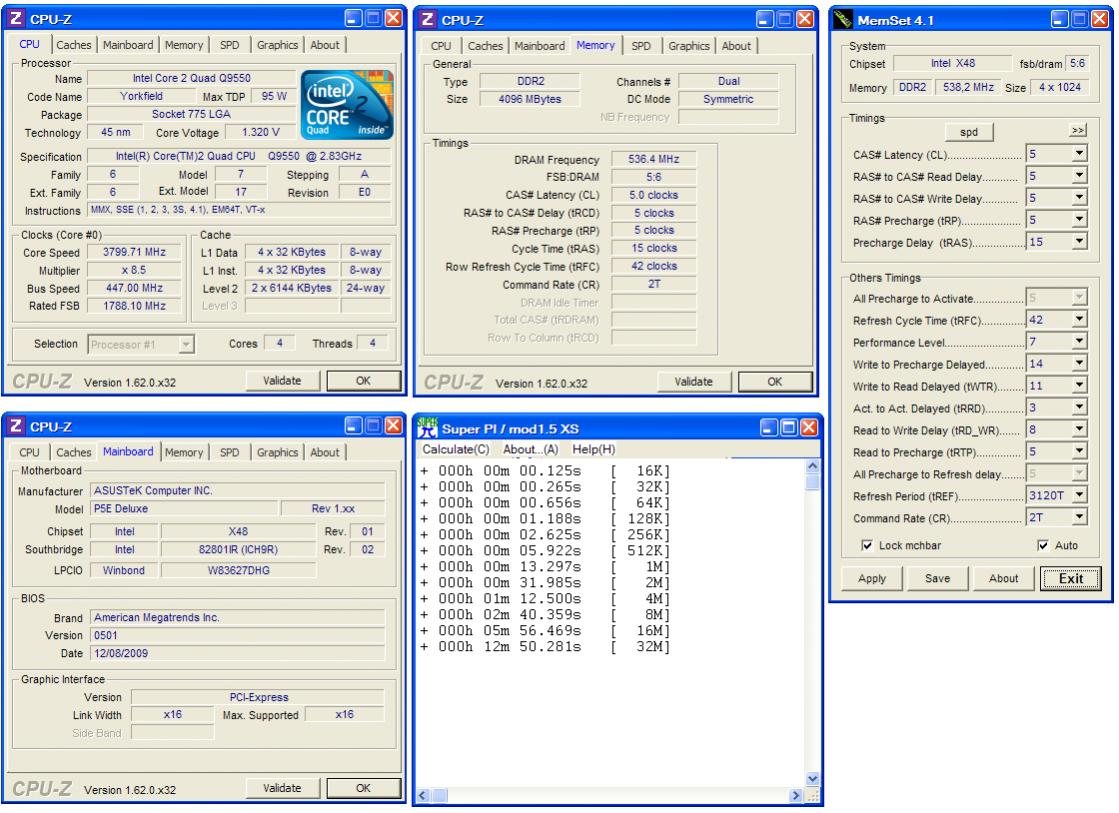Click Rated FSB value 1788.10 MHz
This screenshot has width=1119, height=813.
tap(133, 305)
